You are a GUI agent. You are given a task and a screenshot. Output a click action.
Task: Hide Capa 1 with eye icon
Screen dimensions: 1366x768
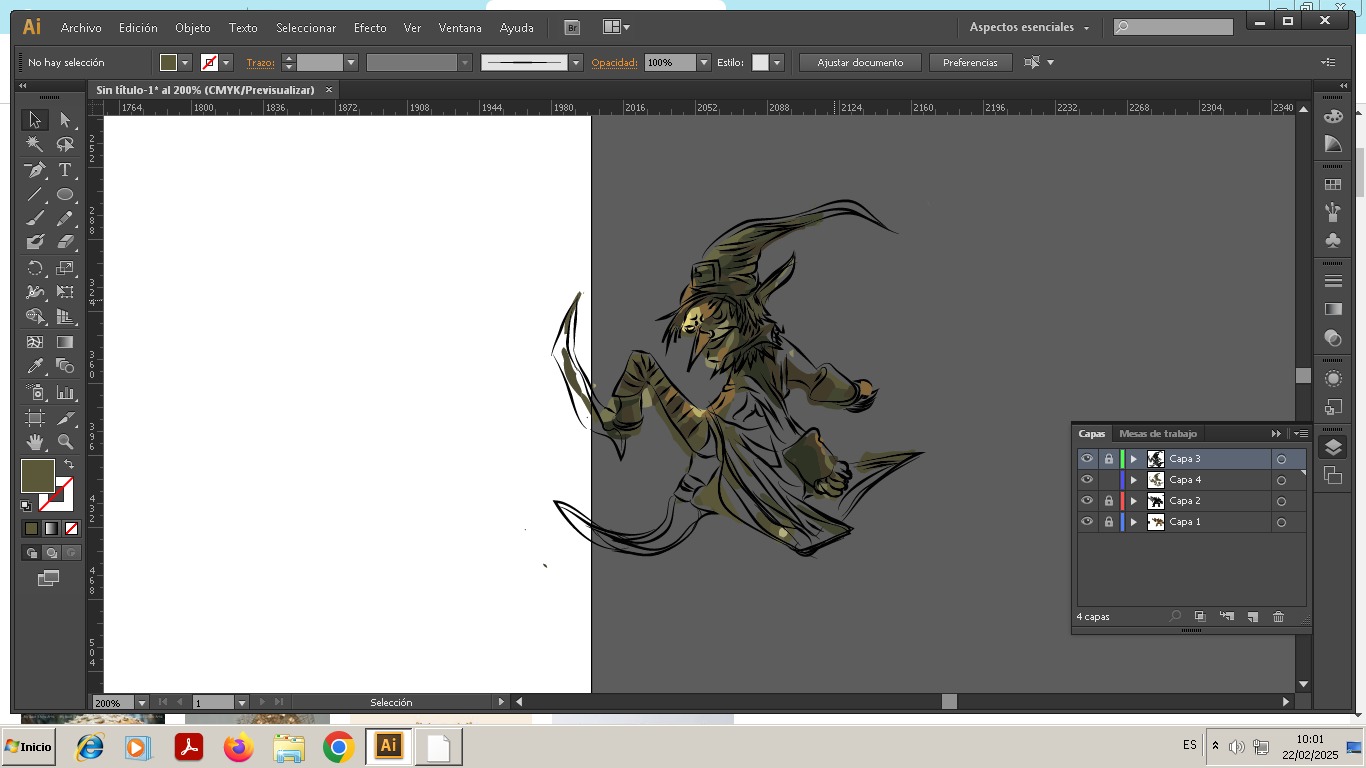(1087, 522)
